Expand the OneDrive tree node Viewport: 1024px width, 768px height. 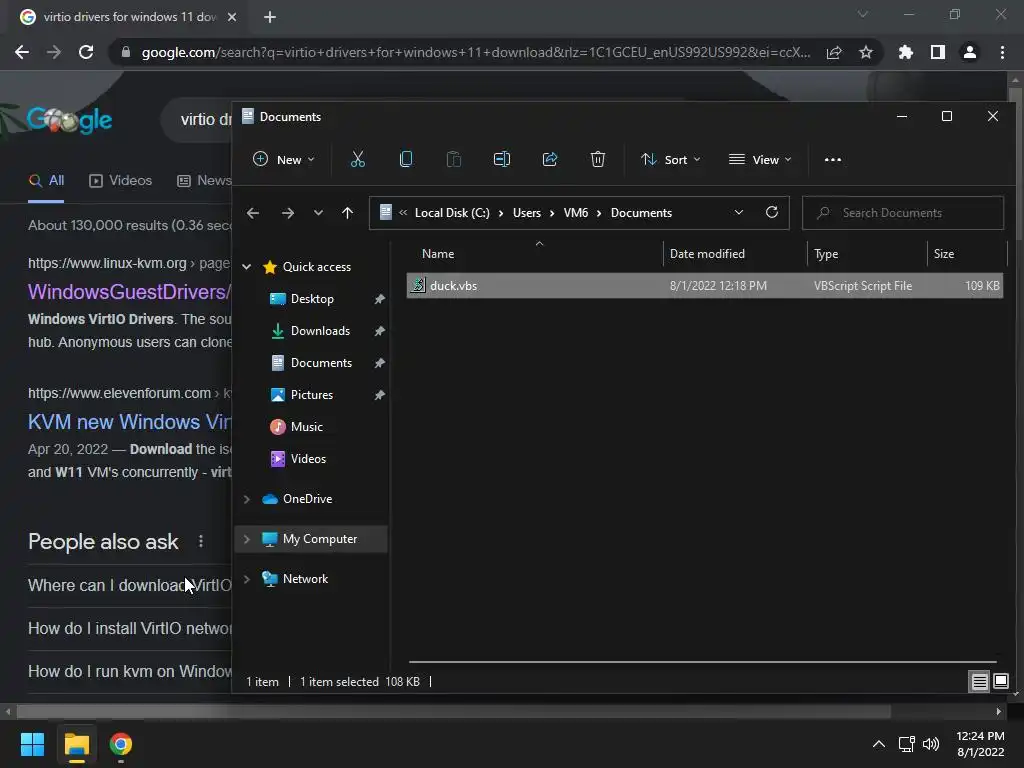tap(246, 499)
